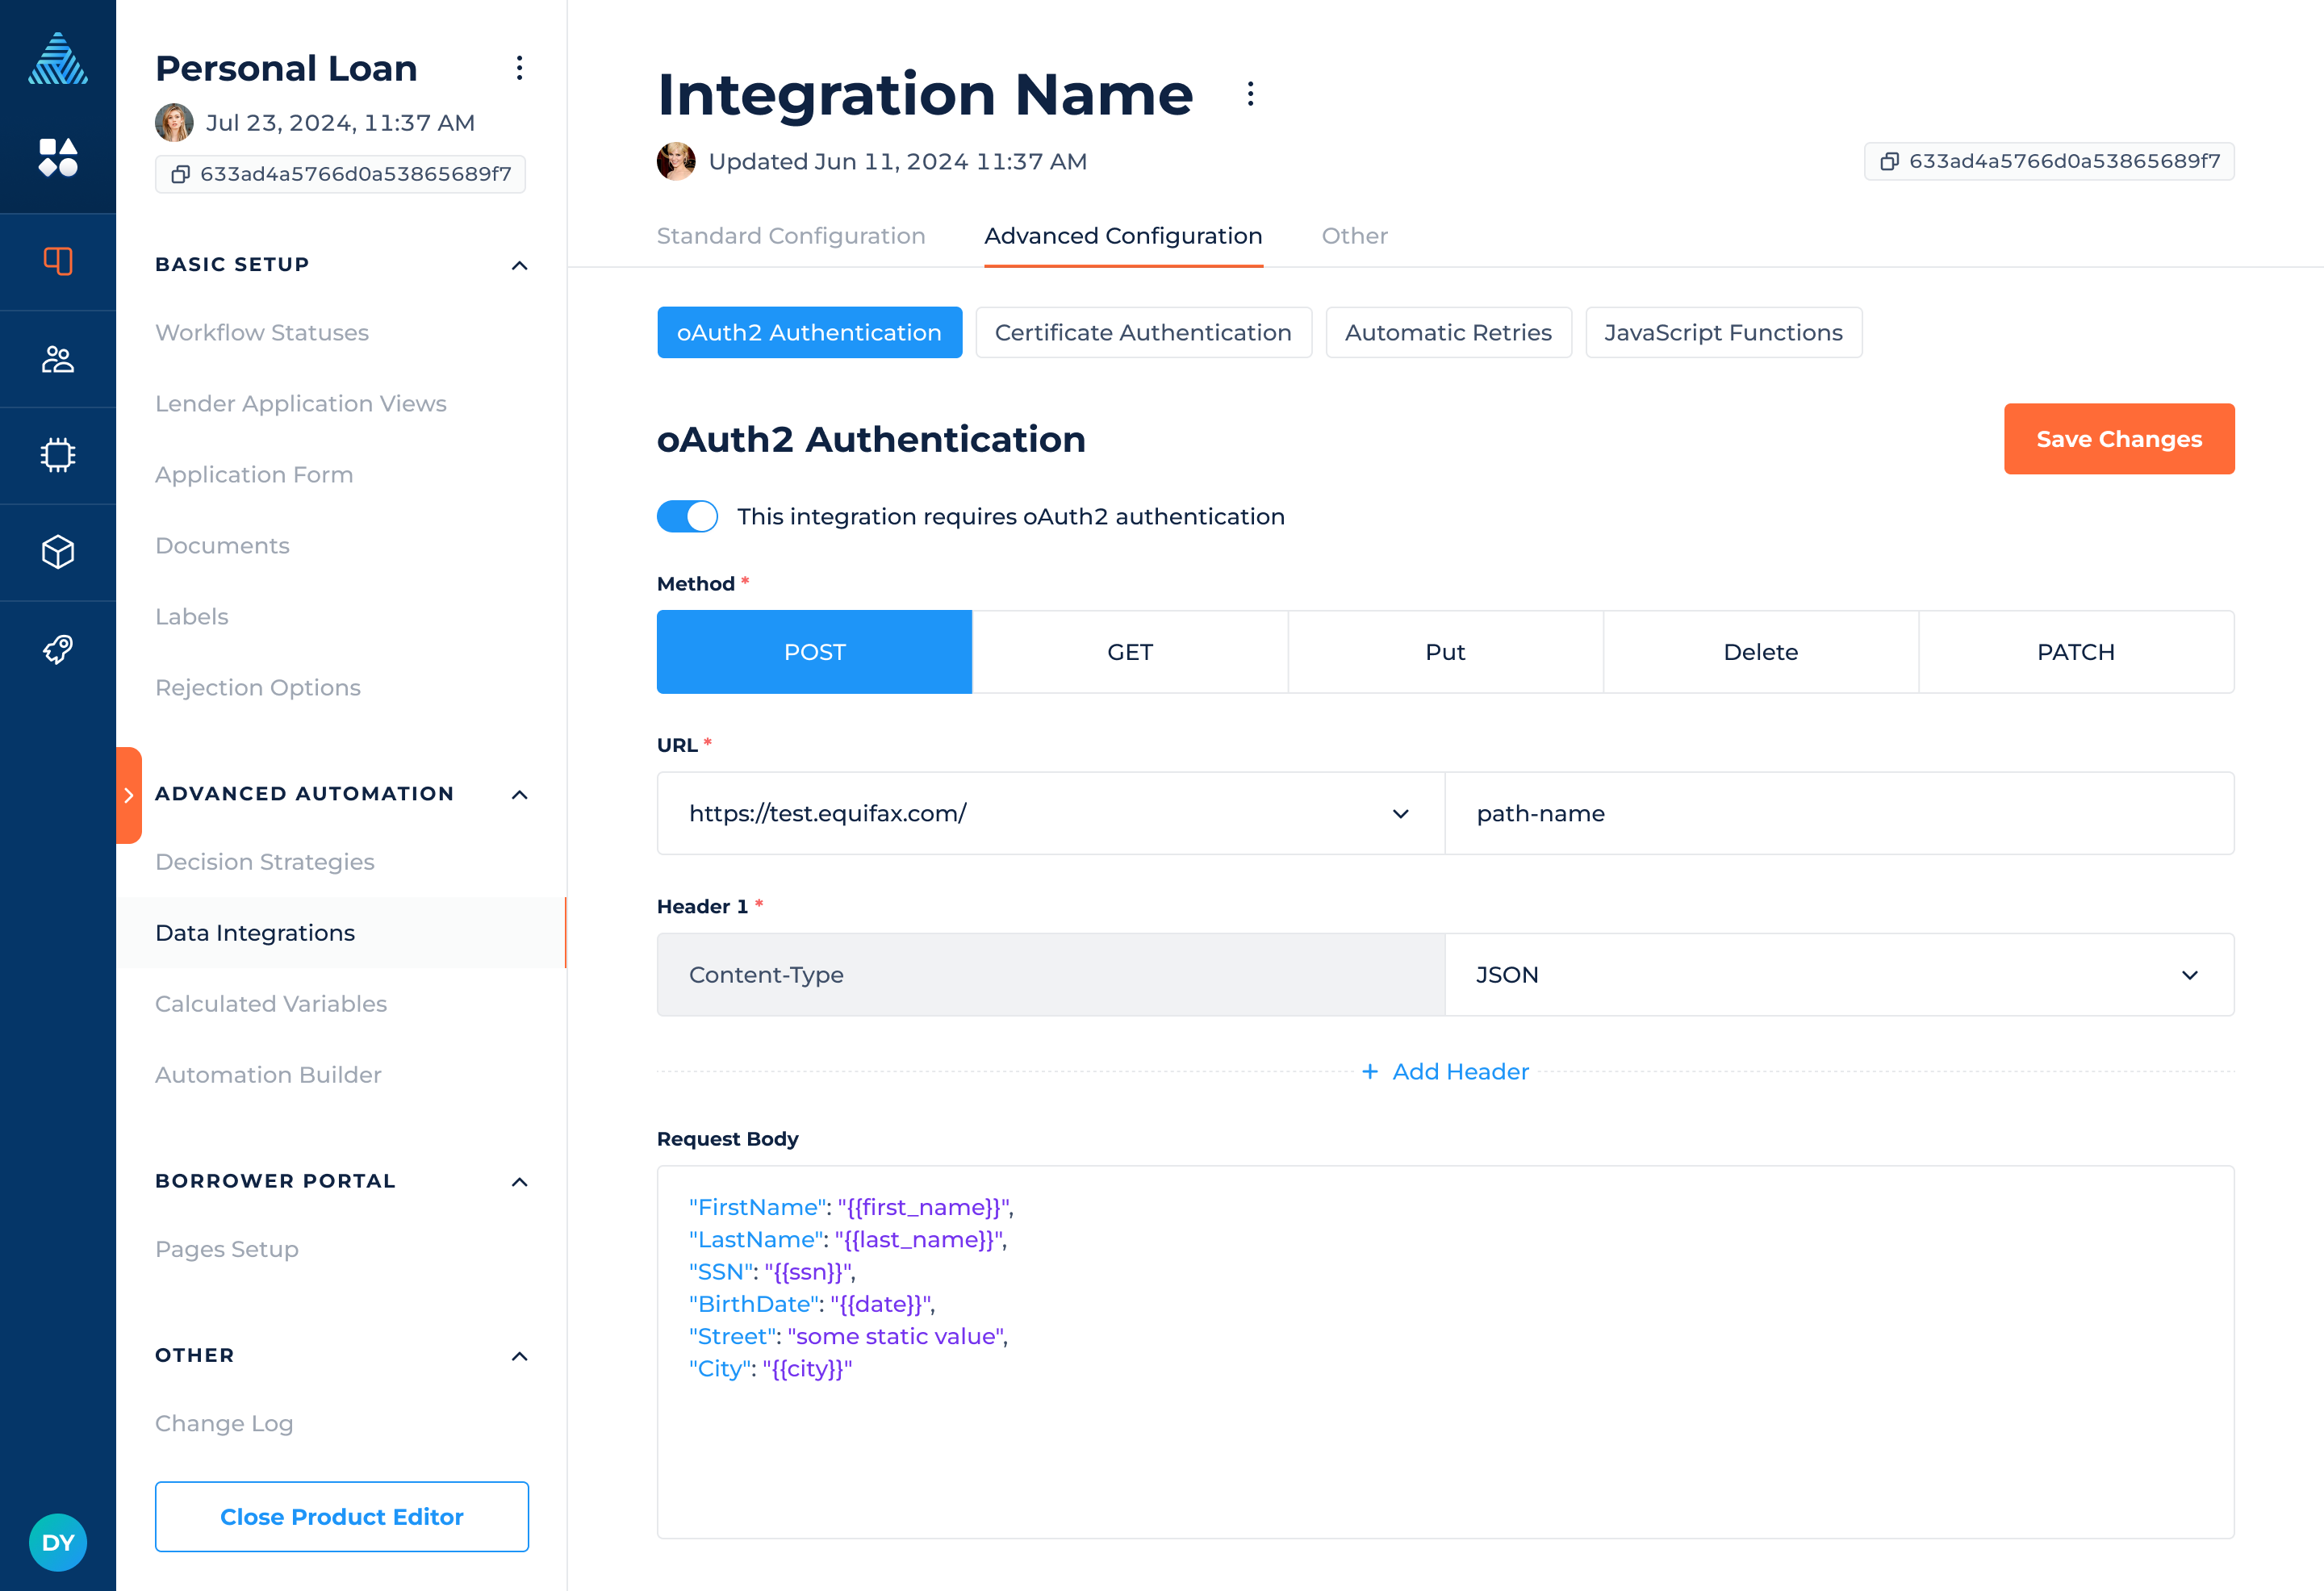Select Certificate Authentication sub-tab

click(x=1143, y=332)
